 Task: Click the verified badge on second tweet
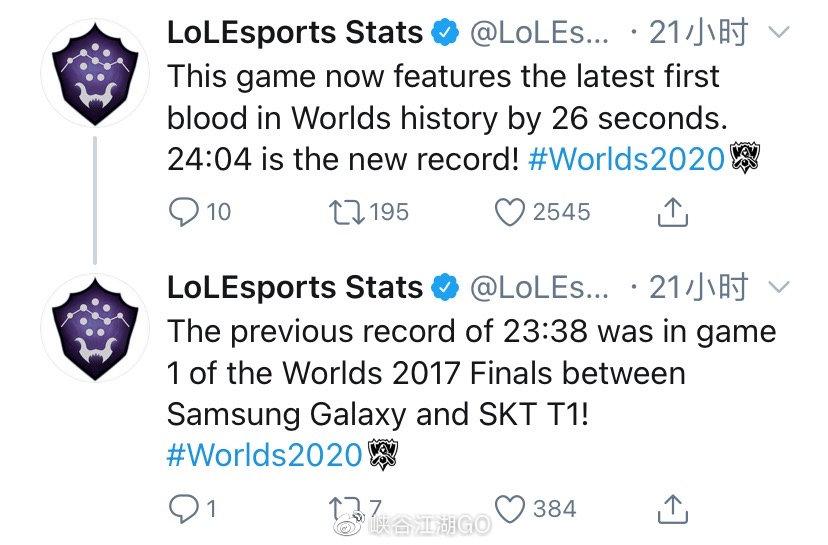[443, 290]
